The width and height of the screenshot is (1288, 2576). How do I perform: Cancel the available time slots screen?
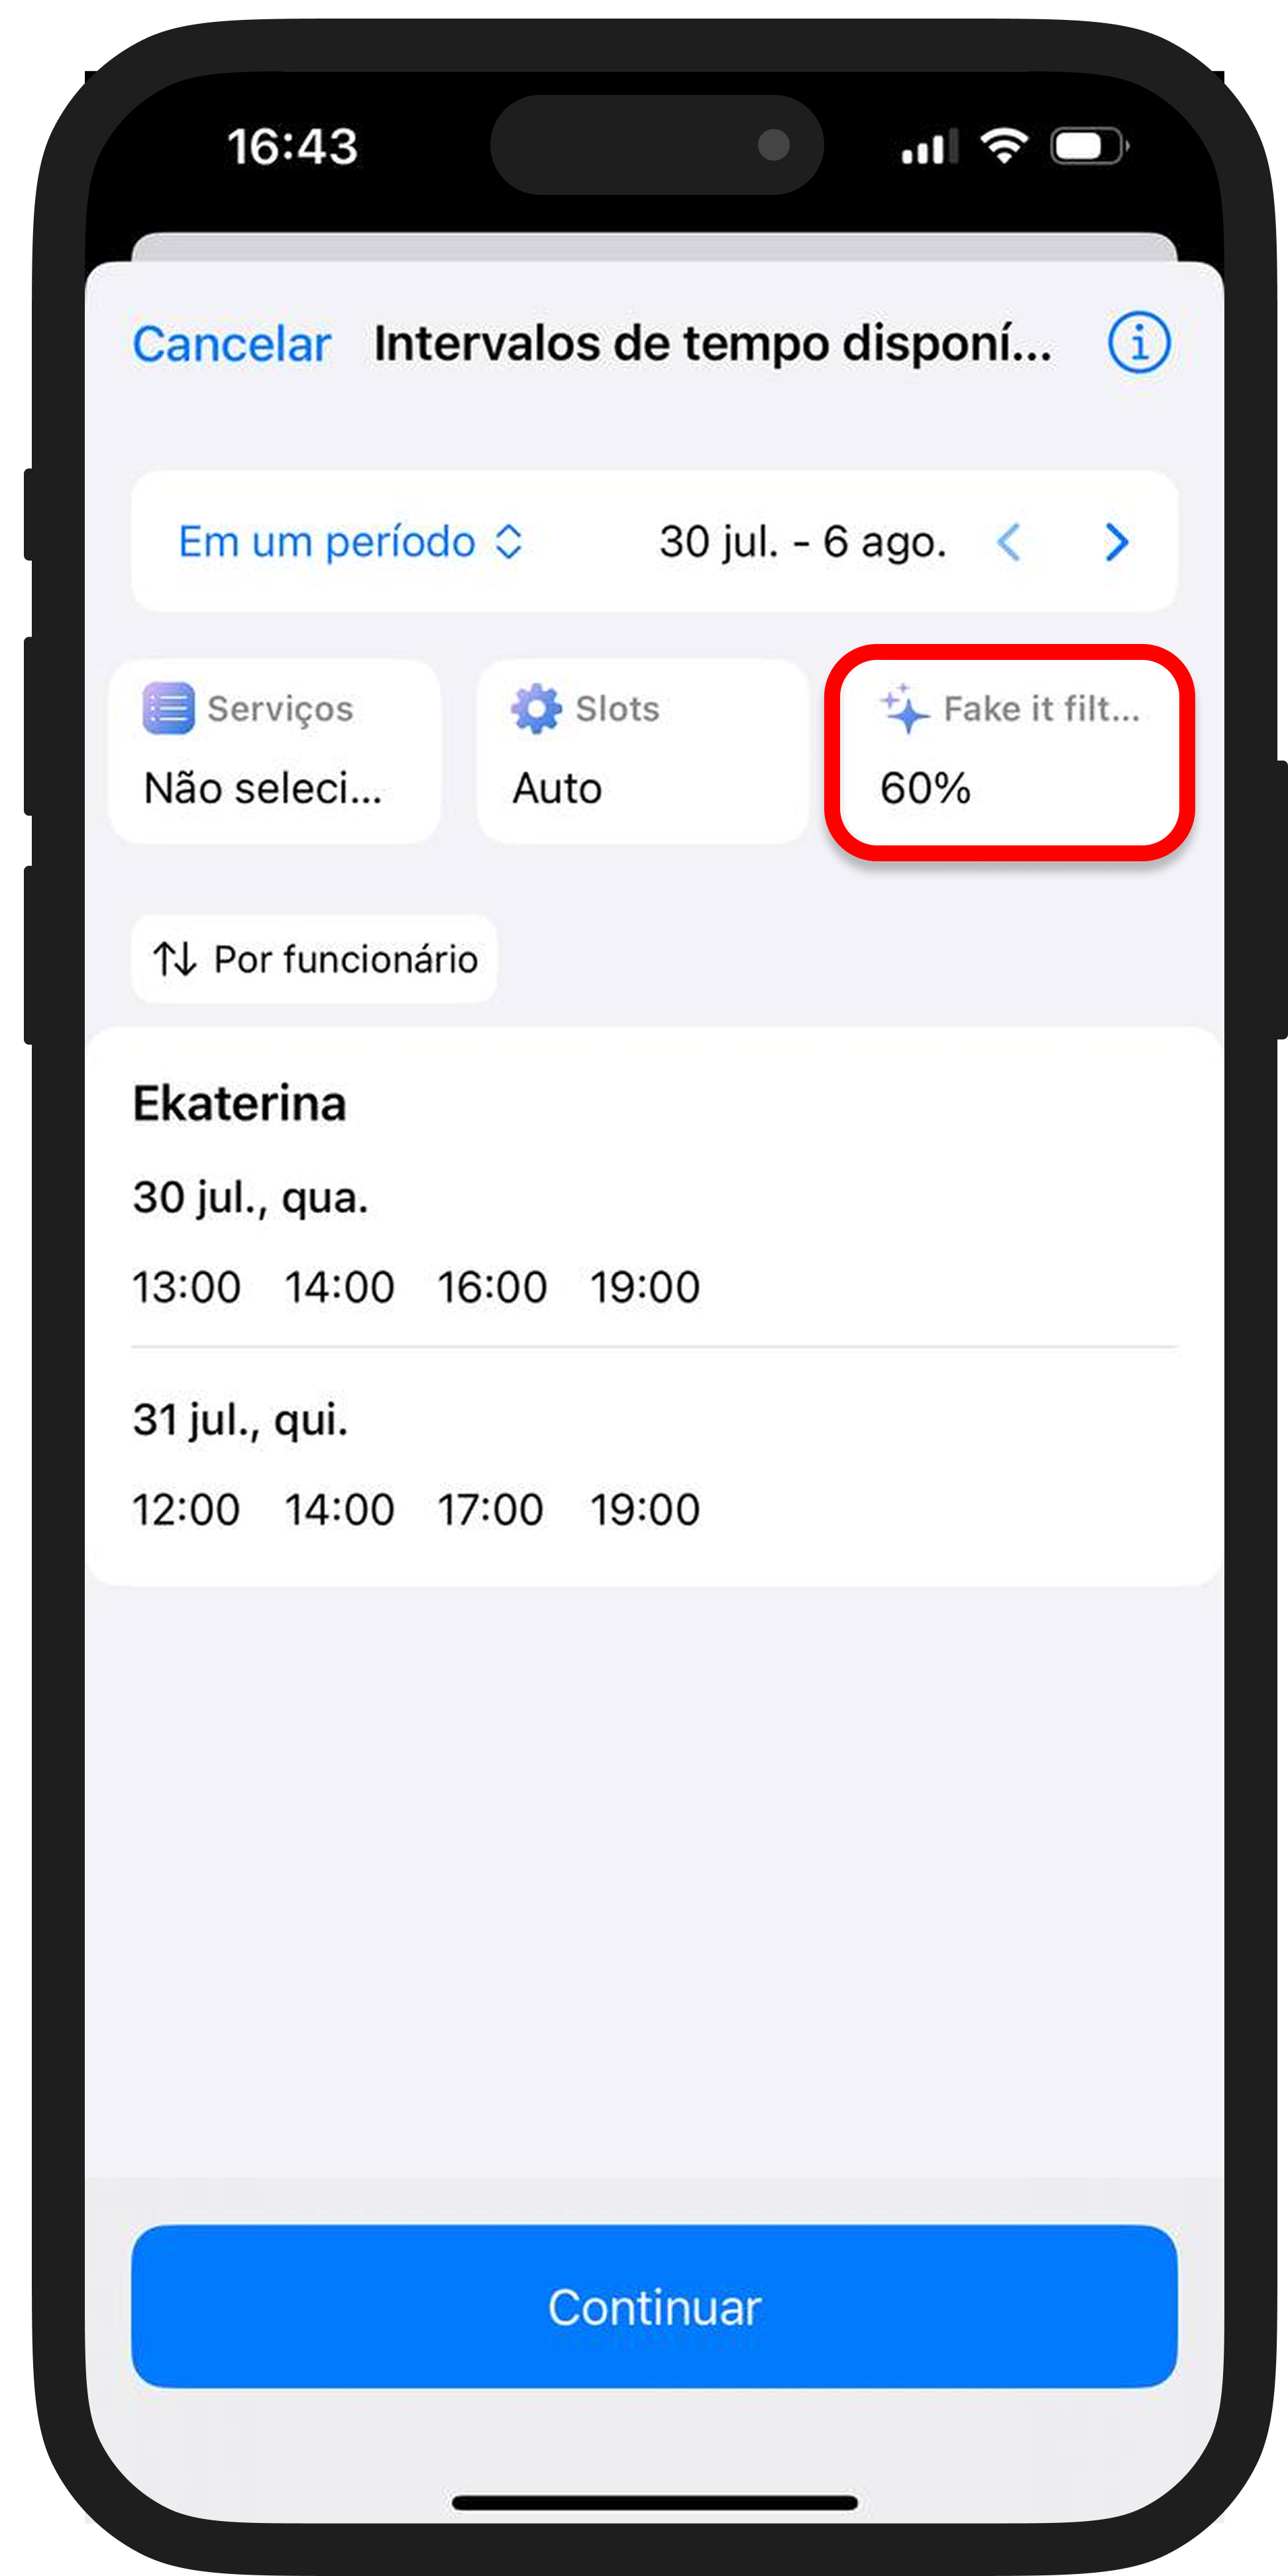(x=231, y=344)
